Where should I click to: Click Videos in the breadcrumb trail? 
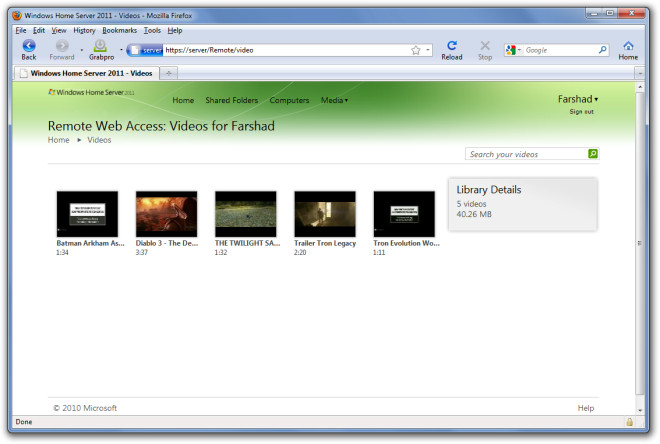click(99, 140)
